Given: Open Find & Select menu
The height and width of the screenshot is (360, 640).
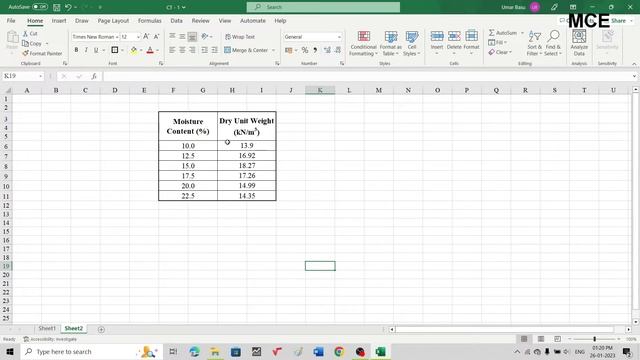Looking at the screenshot, I should (553, 43).
